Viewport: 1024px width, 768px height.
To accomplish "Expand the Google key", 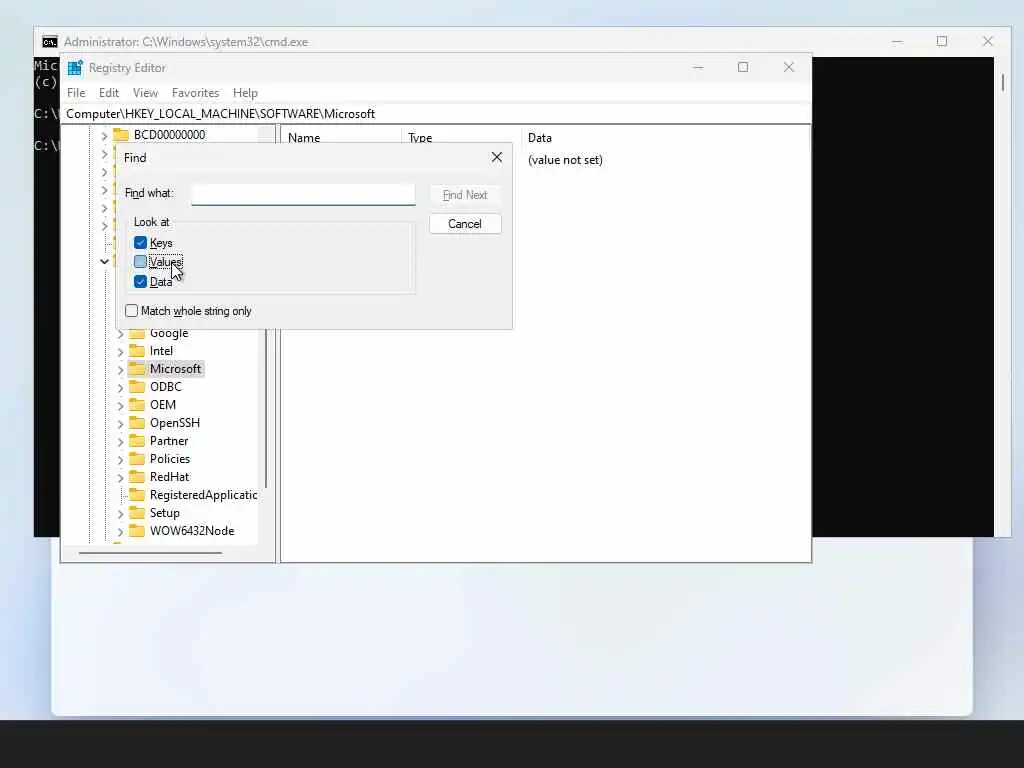I will [120, 334].
